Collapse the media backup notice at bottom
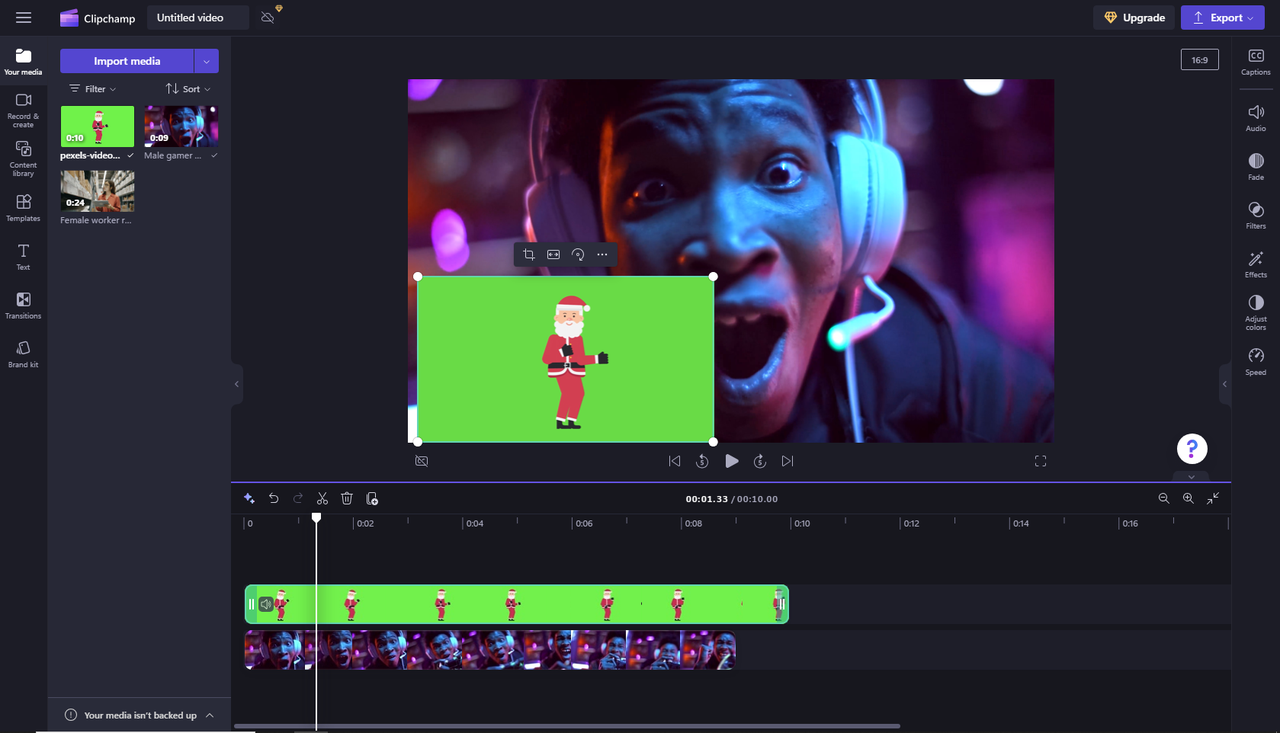1280x733 pixels. click(x=209, y=715)
